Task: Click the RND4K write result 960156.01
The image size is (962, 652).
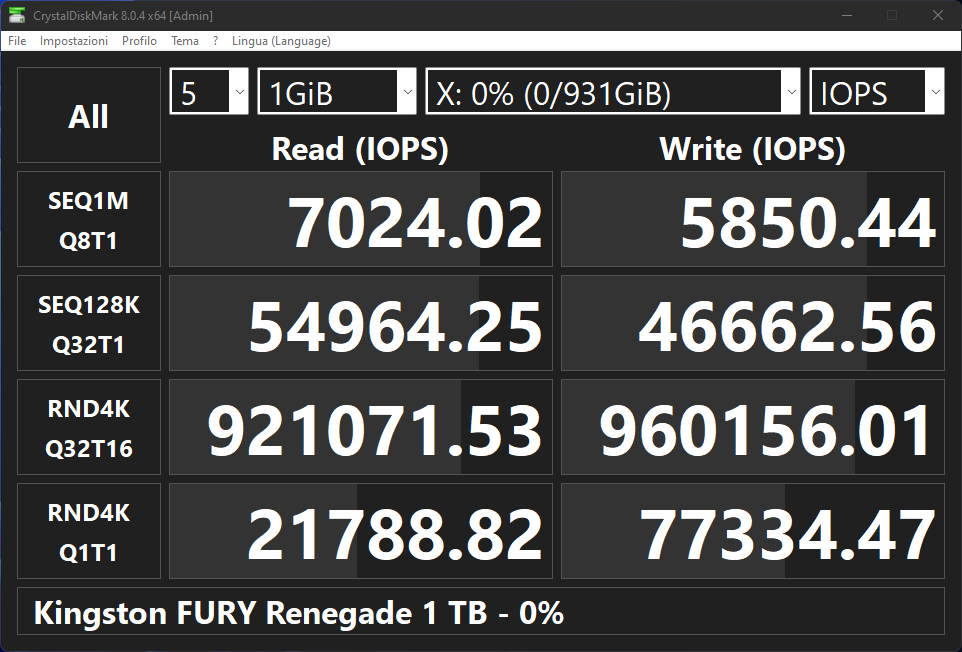Action: [753, 427]
